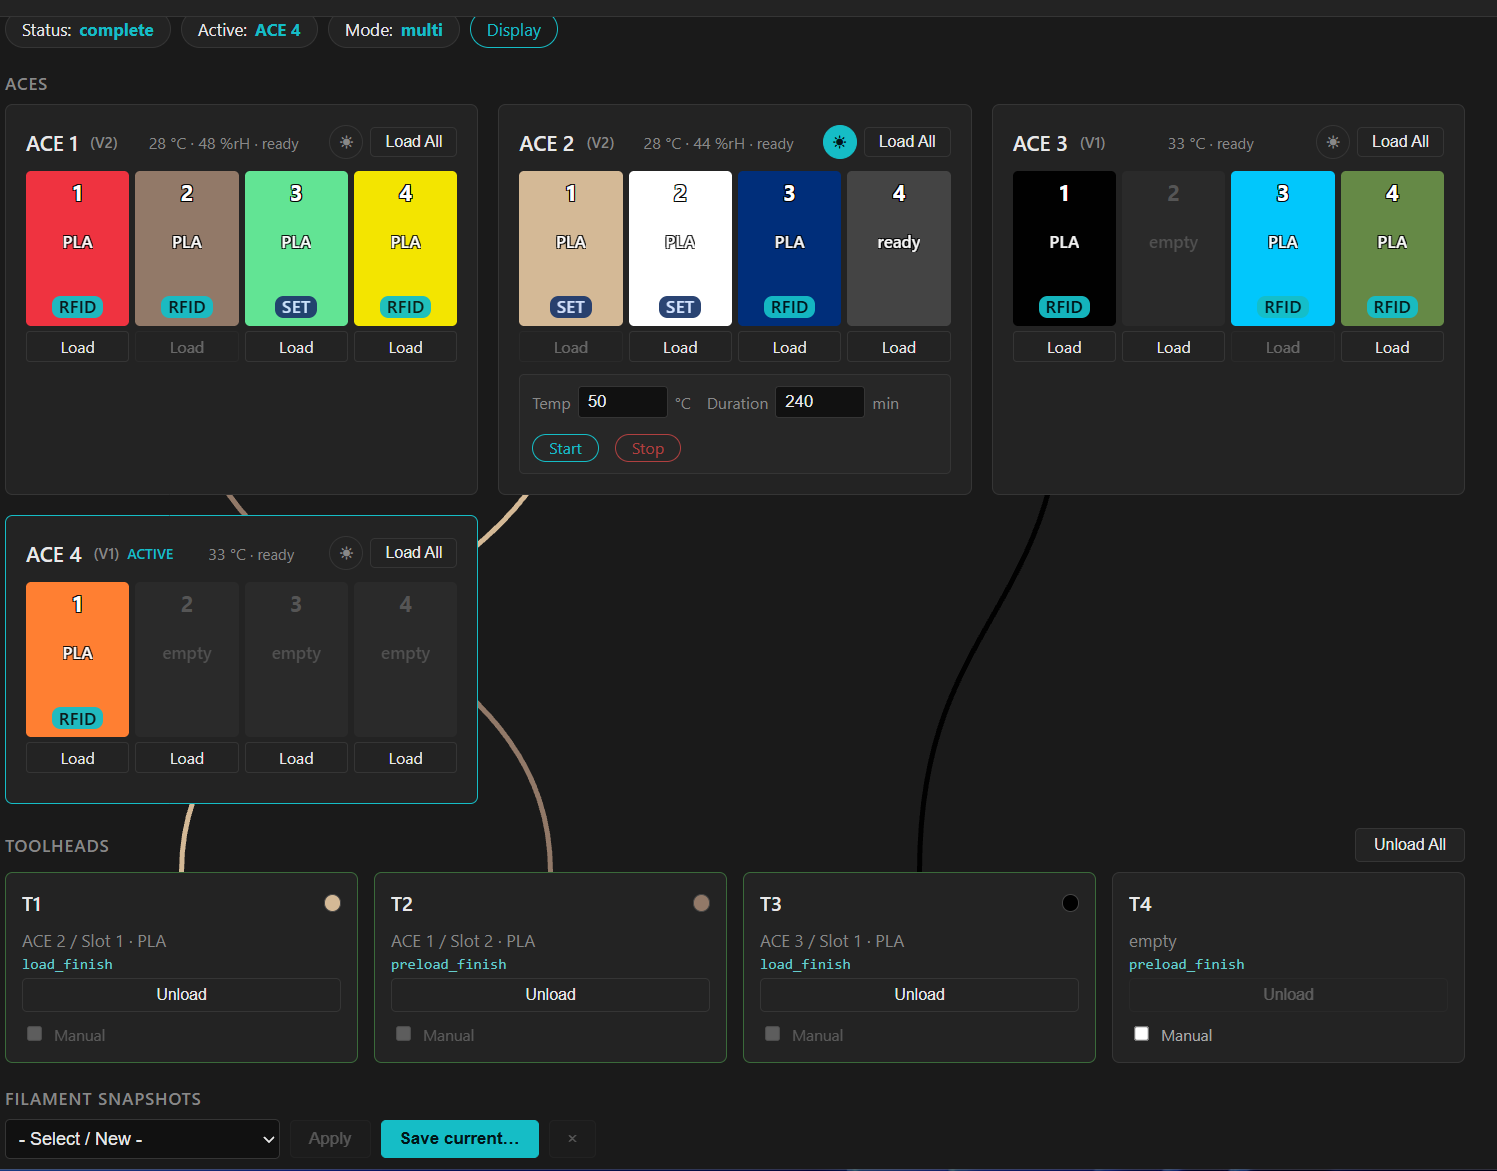Unload toolhead T2

pos(550,995)
